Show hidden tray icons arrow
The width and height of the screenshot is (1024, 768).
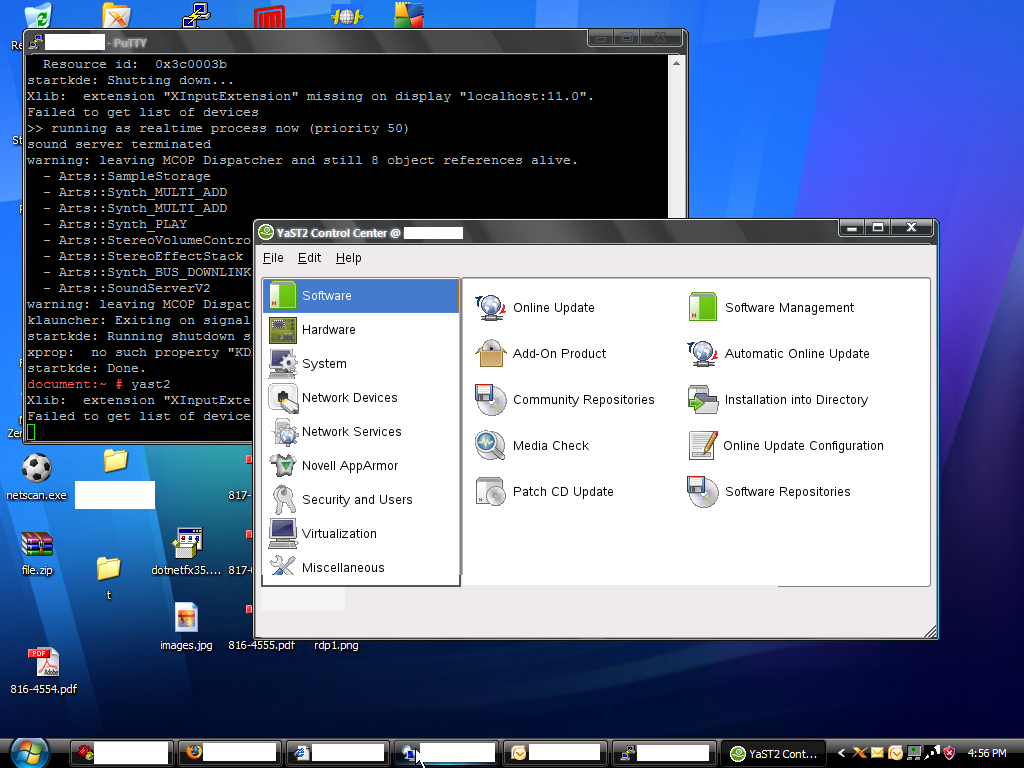click(x=842, y=754)
